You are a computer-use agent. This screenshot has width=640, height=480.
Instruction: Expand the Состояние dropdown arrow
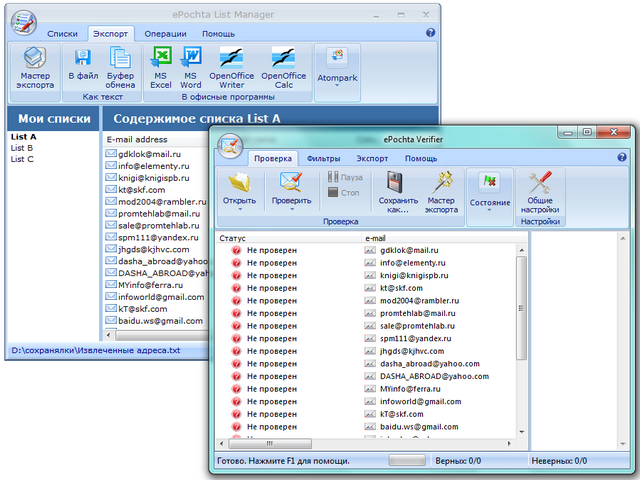pos(489,211)
